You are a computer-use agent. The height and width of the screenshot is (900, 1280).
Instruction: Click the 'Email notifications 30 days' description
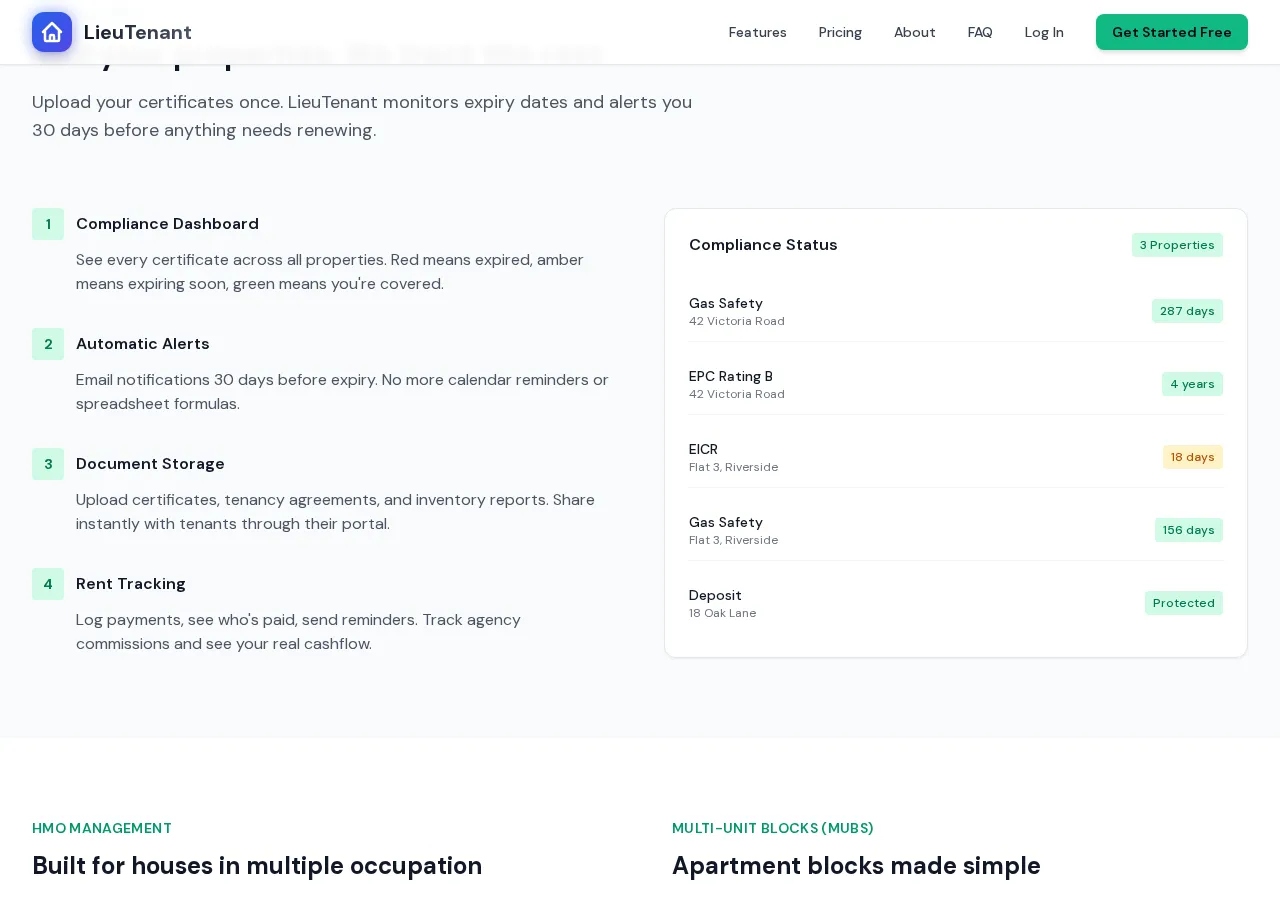pos(342,392)
